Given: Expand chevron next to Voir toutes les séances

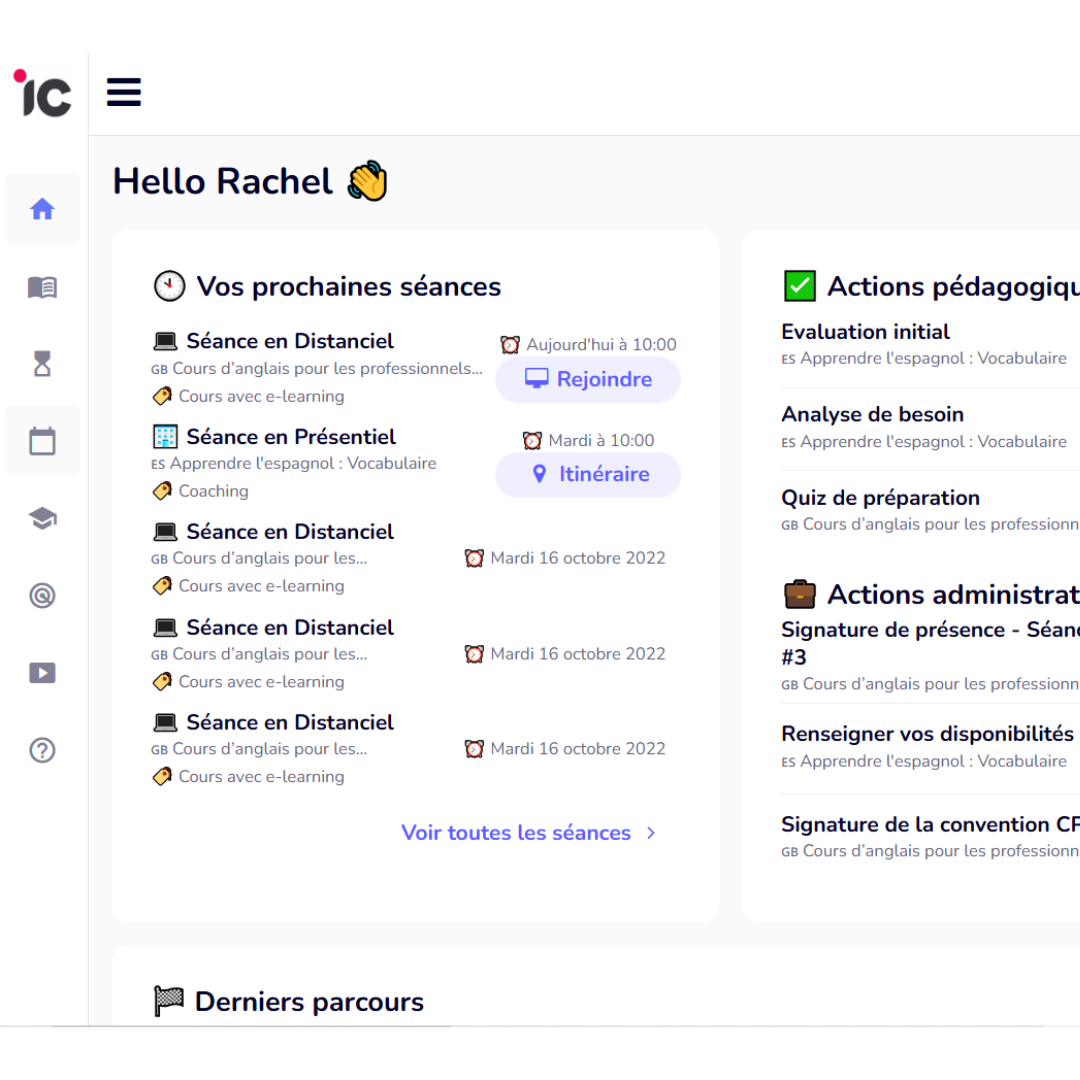Looking at the screenshot, I should click(x=651, y=833).
